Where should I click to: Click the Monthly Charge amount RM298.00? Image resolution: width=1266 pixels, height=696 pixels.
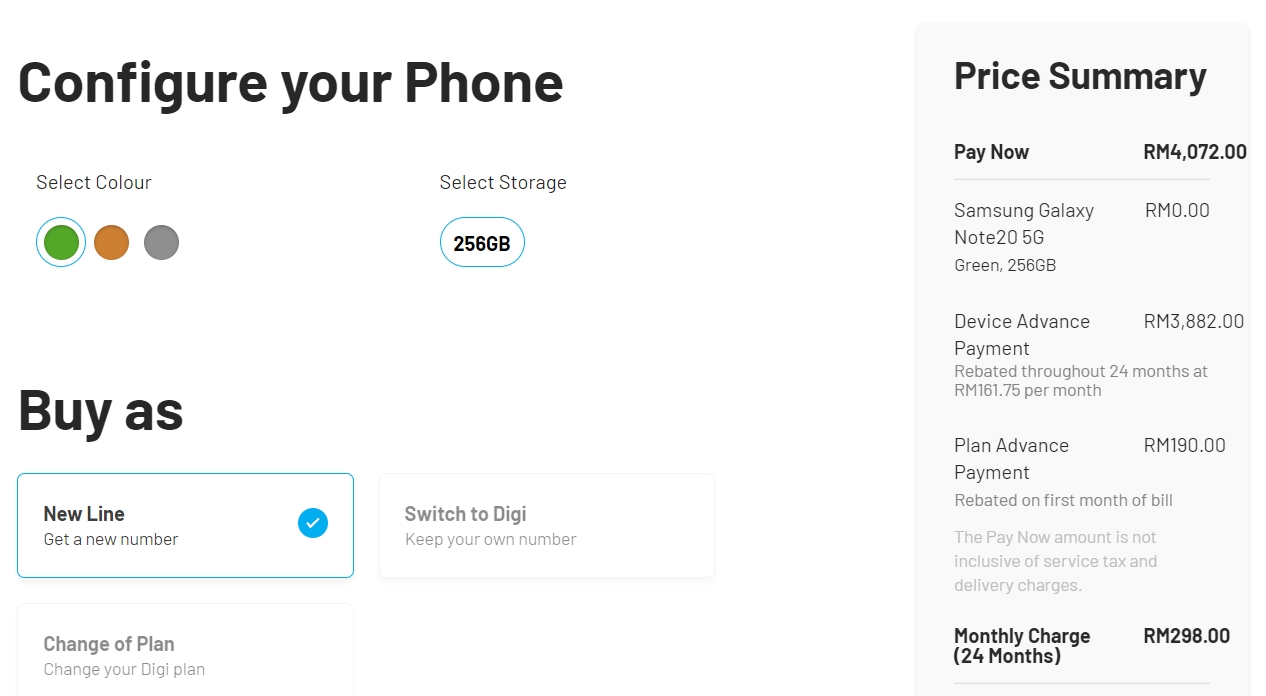point(1186,636)
